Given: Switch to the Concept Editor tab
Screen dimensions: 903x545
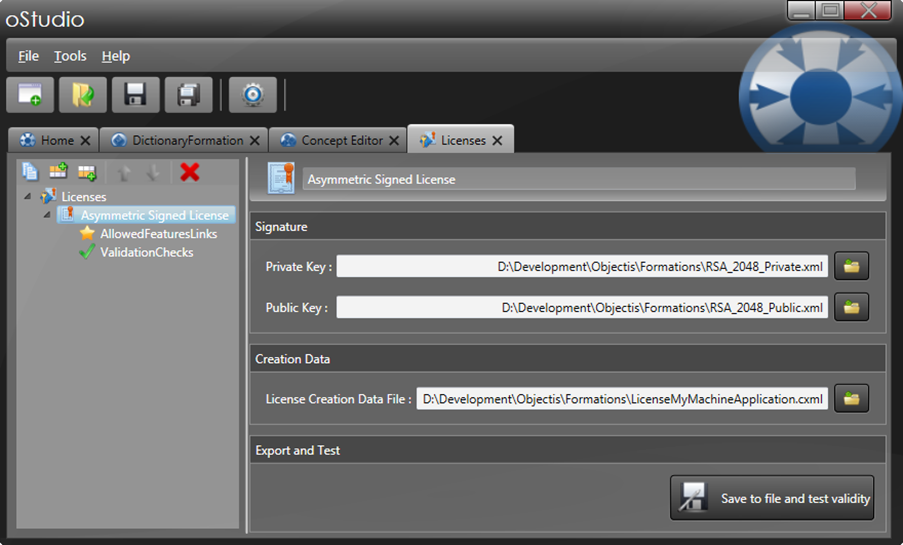Looking at the screenshot, I should point(337,140).
